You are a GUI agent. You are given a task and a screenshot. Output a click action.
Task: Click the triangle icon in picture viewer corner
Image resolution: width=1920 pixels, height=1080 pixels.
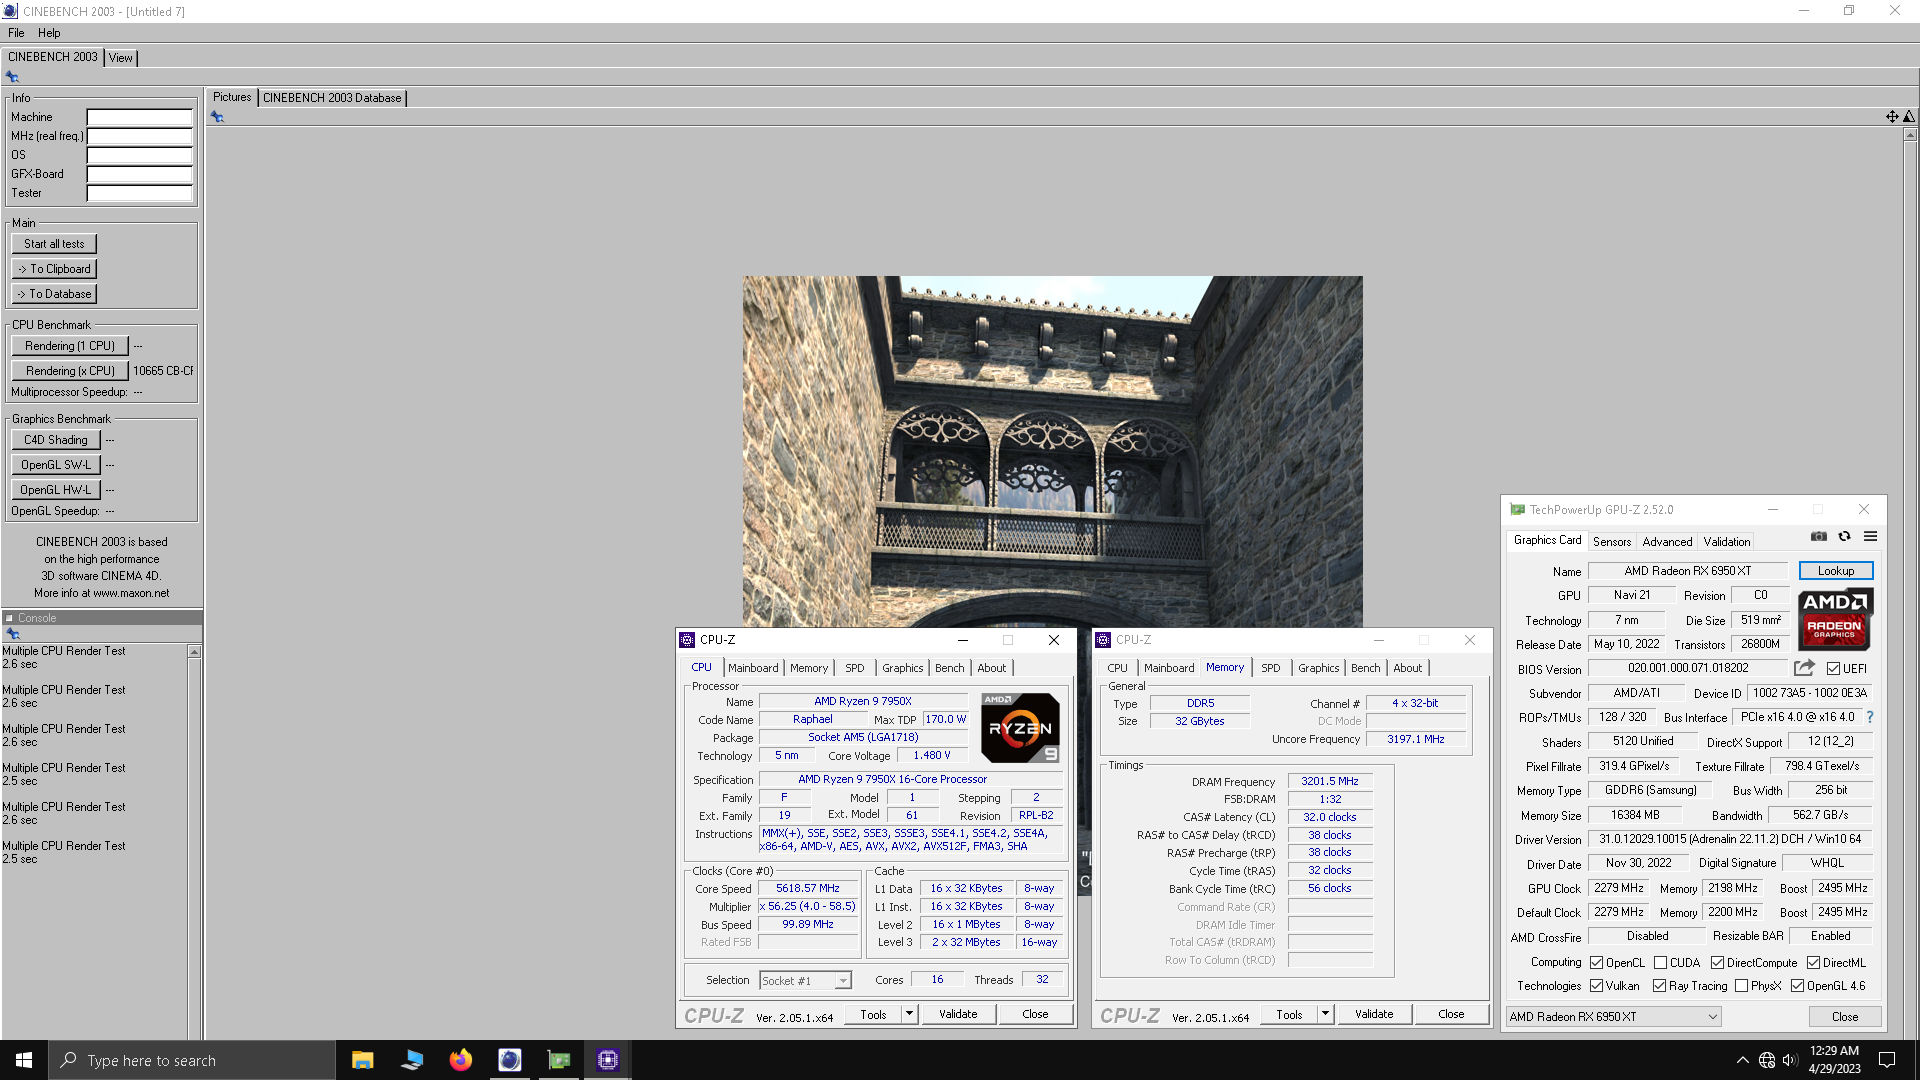(1909, 117)
